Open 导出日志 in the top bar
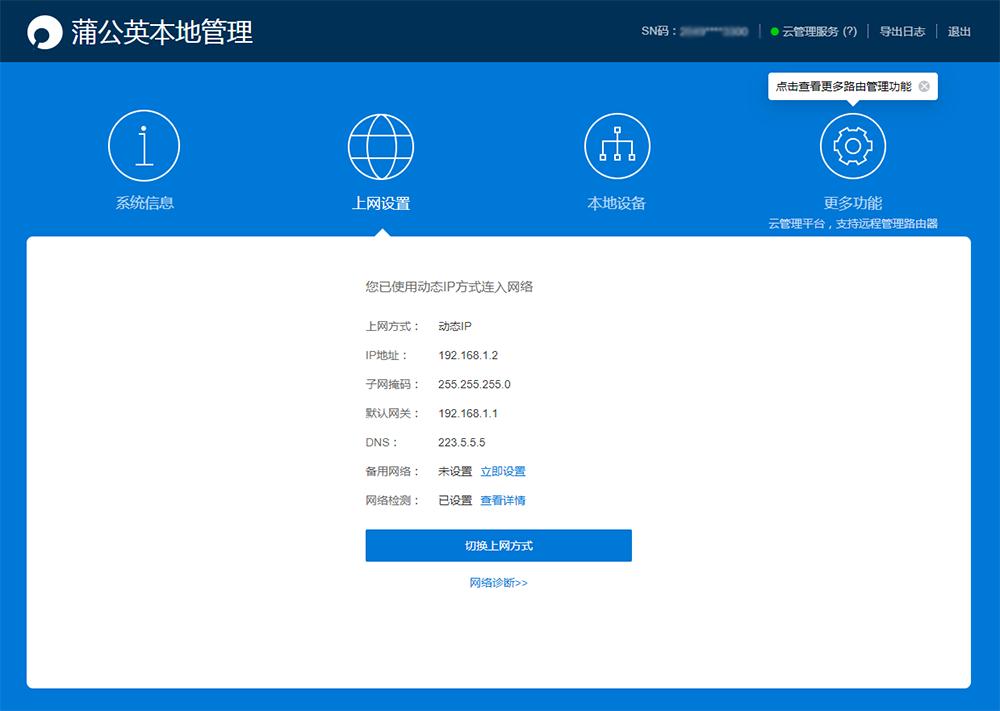The width and height of the screenshot is (1000, 711). click(x=903, y=31)
